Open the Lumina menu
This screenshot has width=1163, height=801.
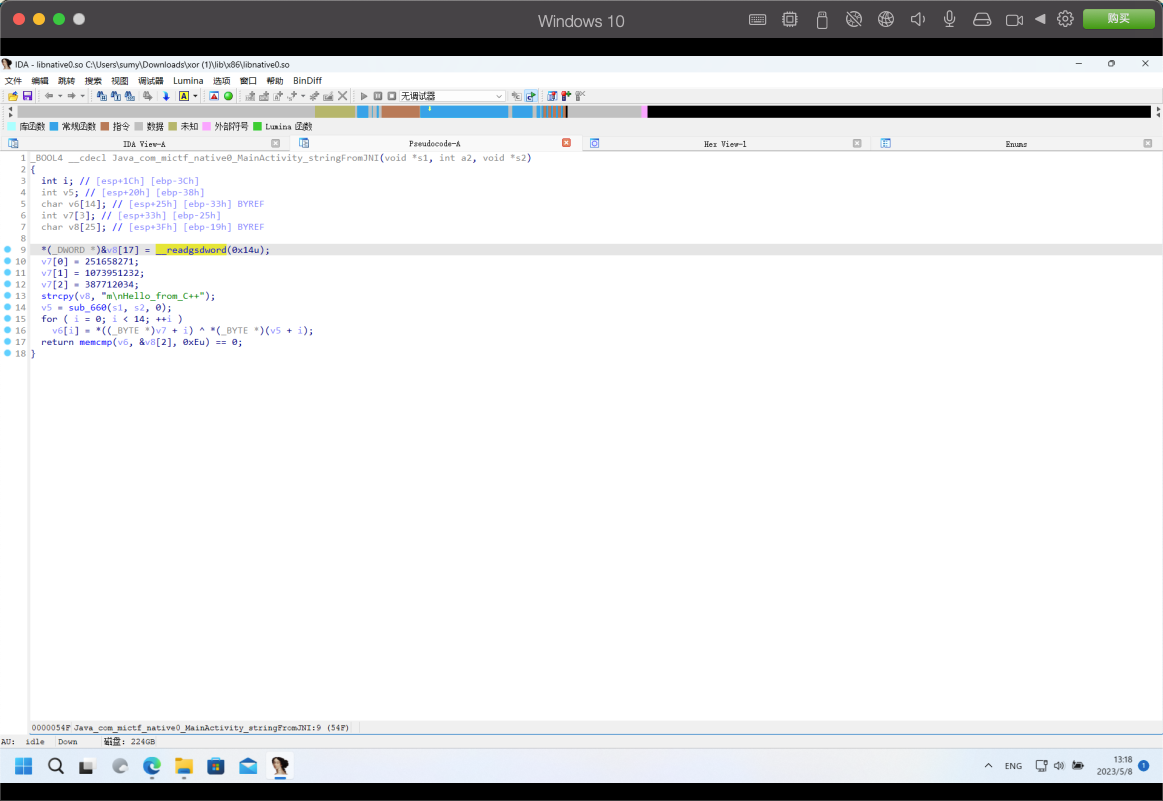(x=188, y=81)
